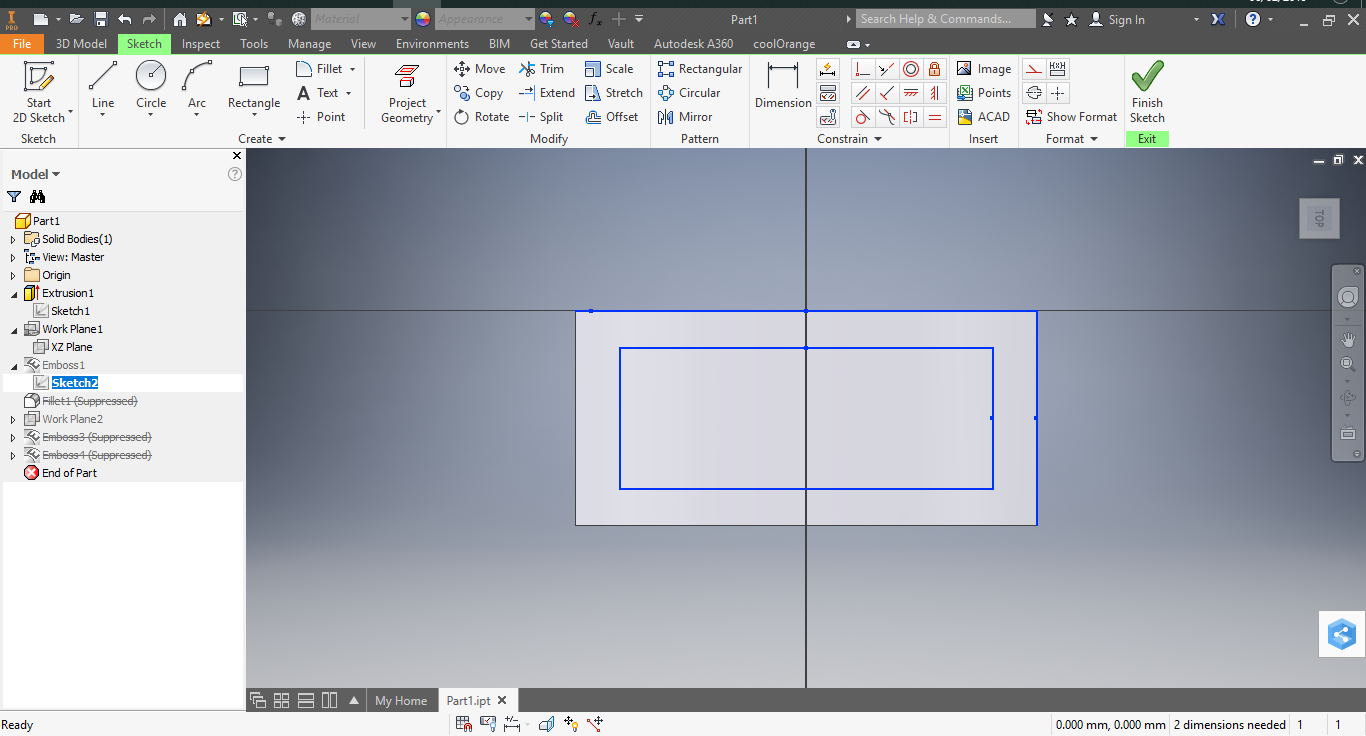Image resolution: width=1366 pixels, height=736 pixels.
Task: Apply the Tangent constraint
Action: pos(862,117)
